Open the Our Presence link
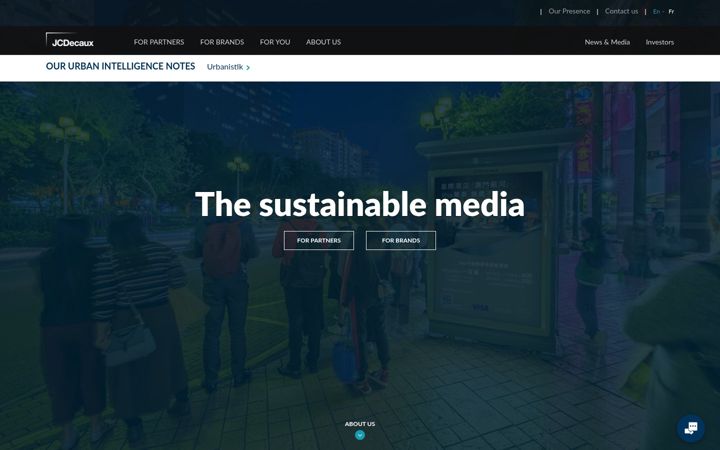 (569, 11)
